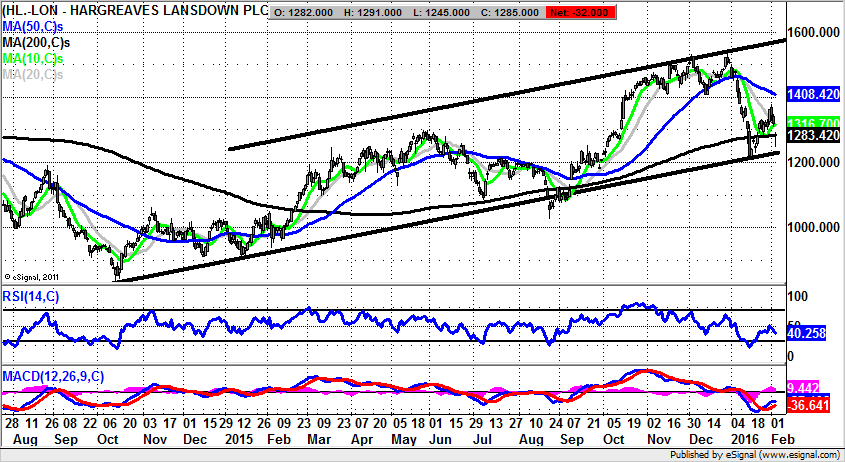Screen dimensions: 845x462
Task: Click the red MACD value tag -36.641
Action: click(807, 405)
